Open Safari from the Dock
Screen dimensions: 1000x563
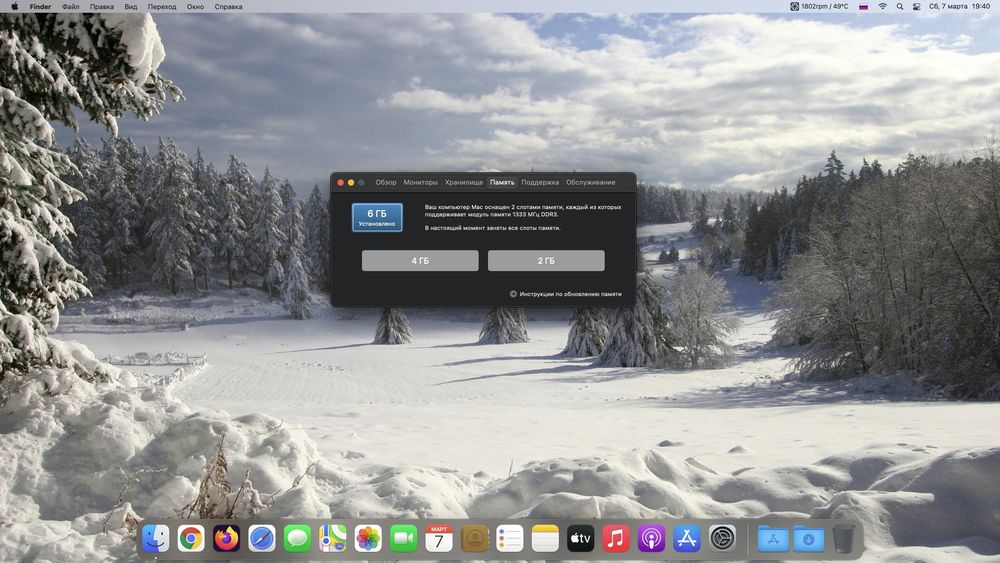(261, 539)
